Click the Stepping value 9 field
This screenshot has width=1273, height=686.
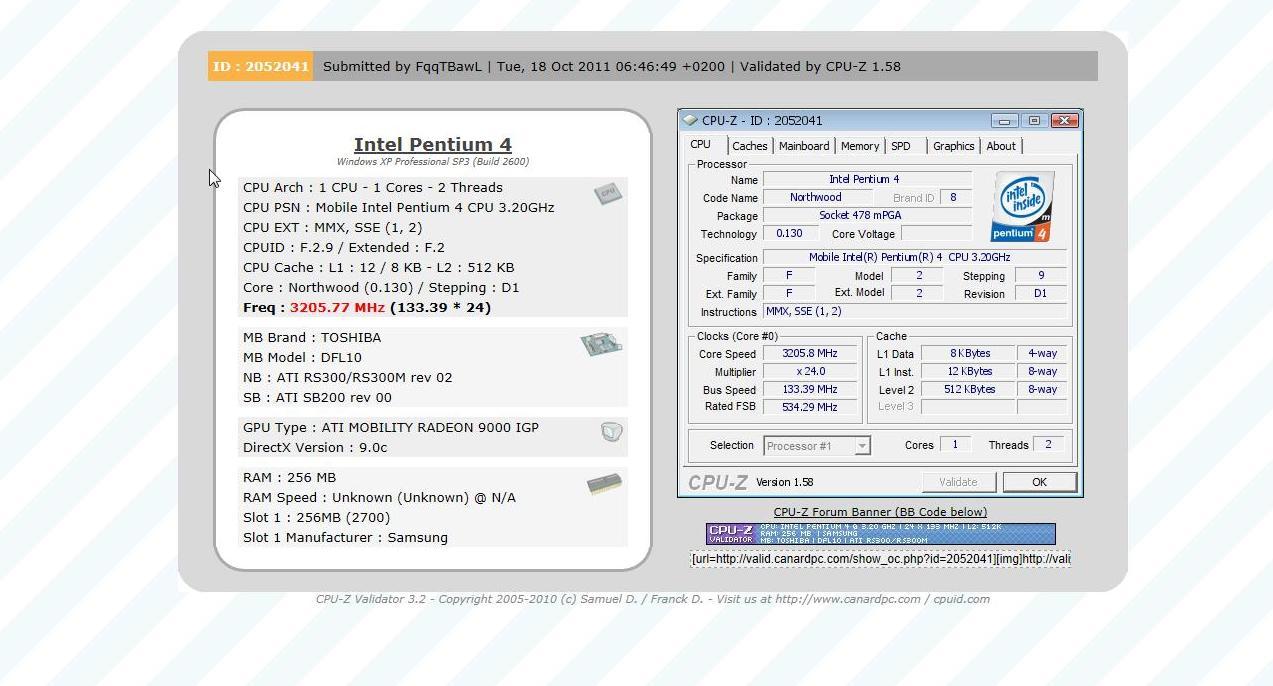pos(1041,275)
